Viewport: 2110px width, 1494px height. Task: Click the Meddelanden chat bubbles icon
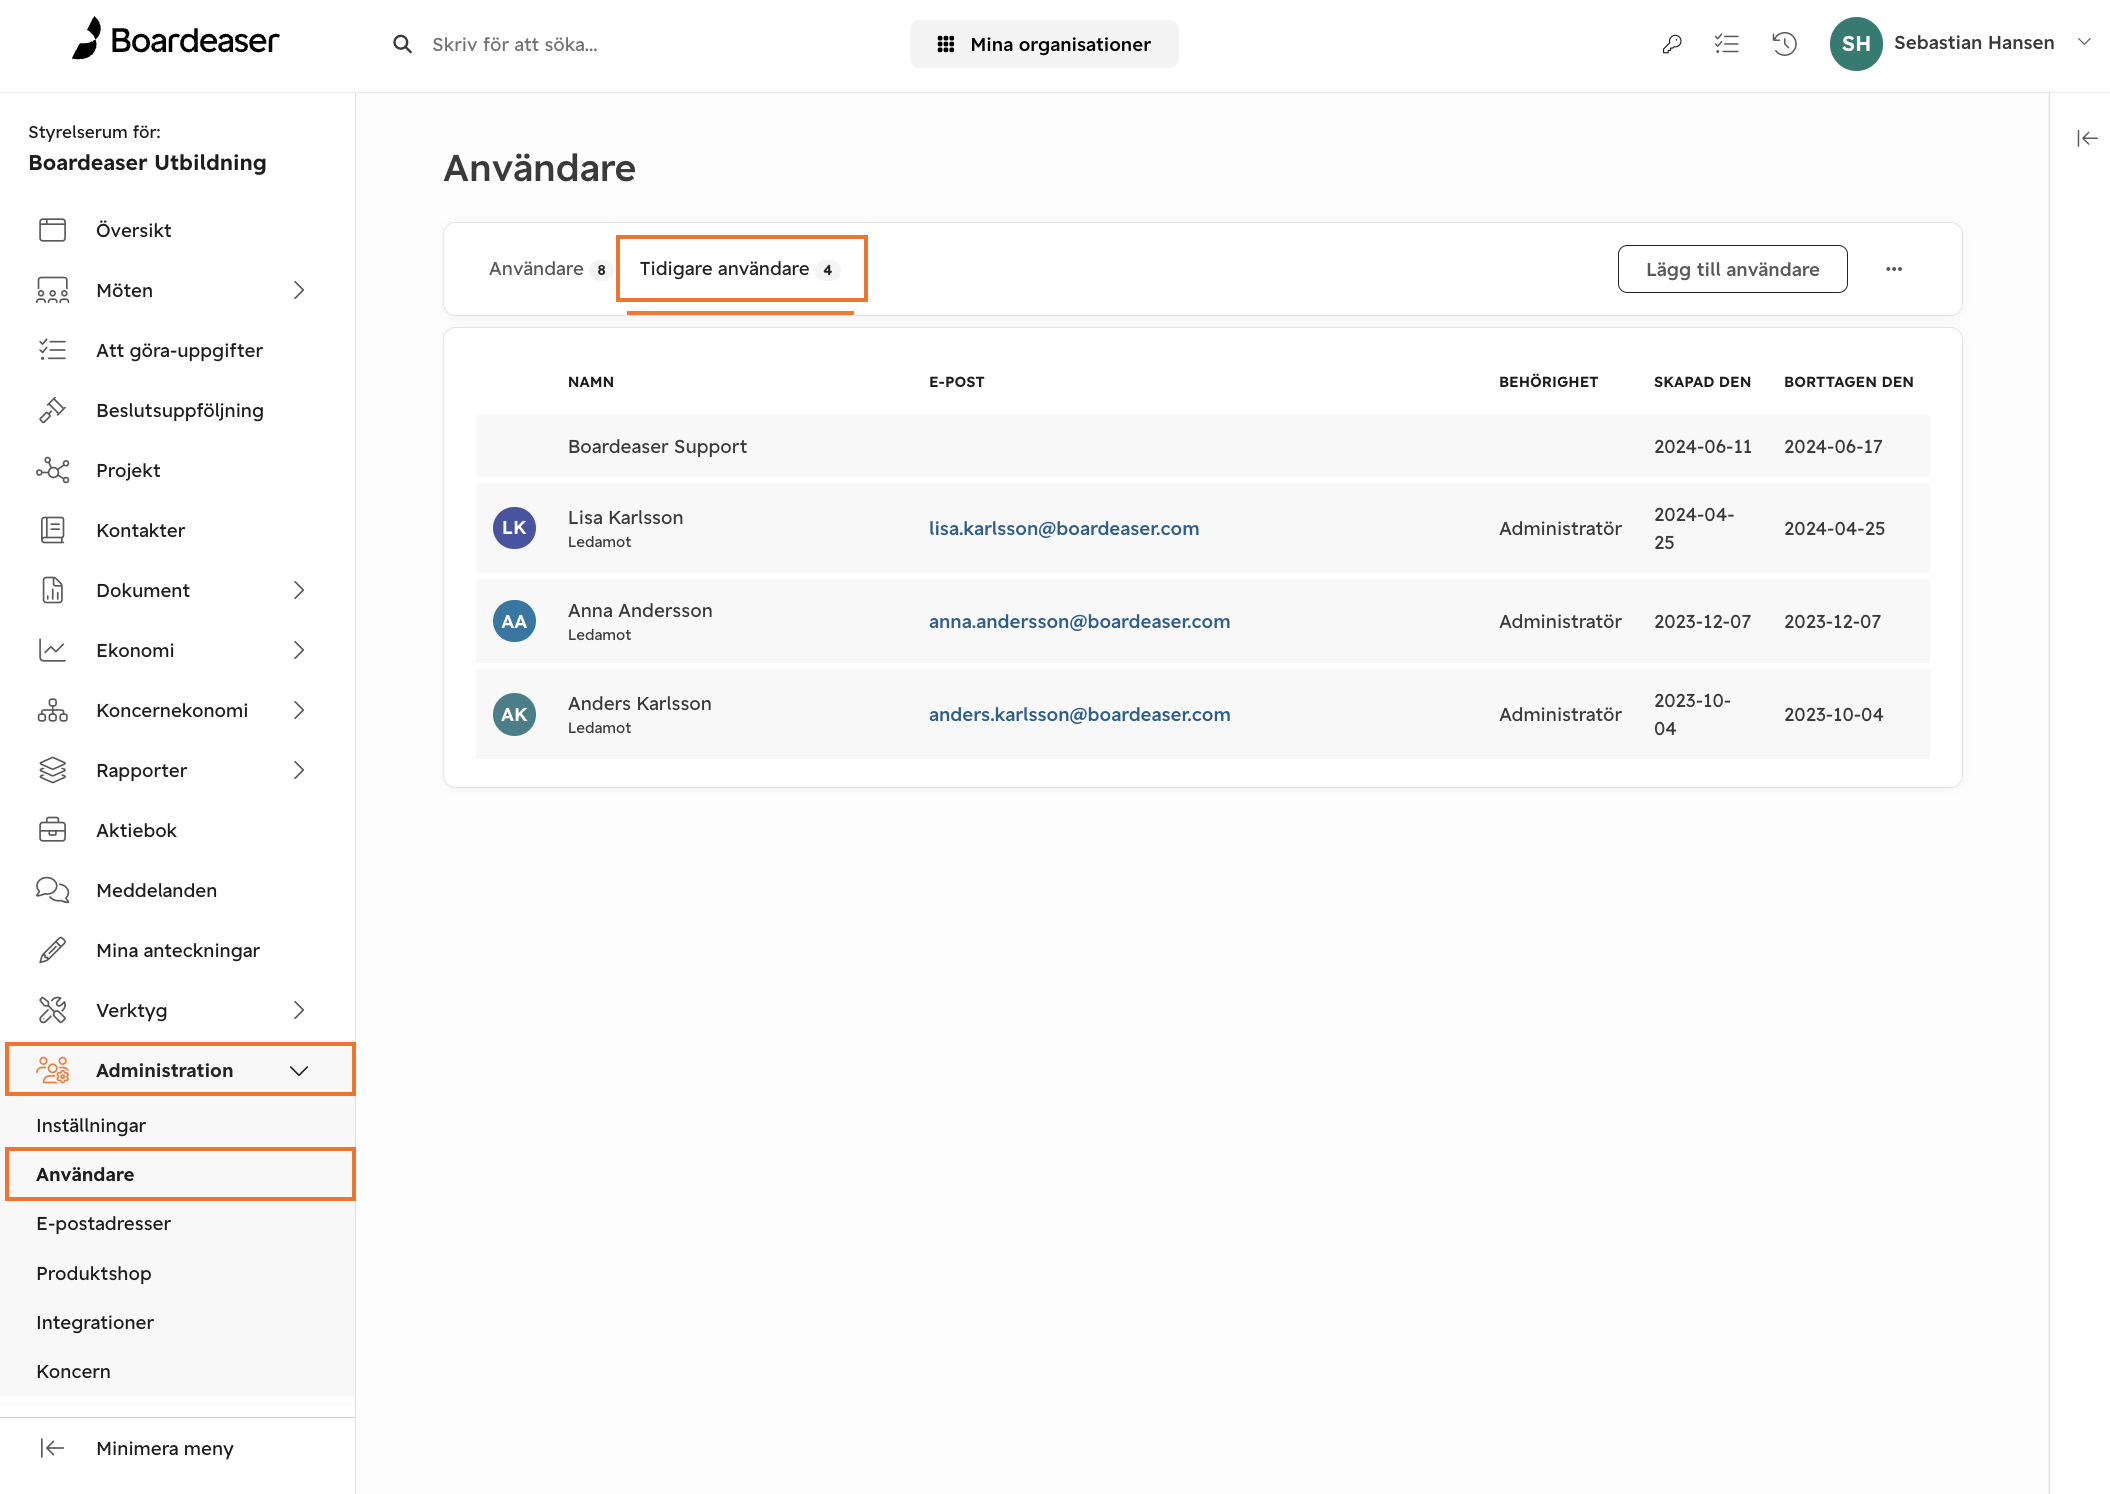(x=53, y=890)
